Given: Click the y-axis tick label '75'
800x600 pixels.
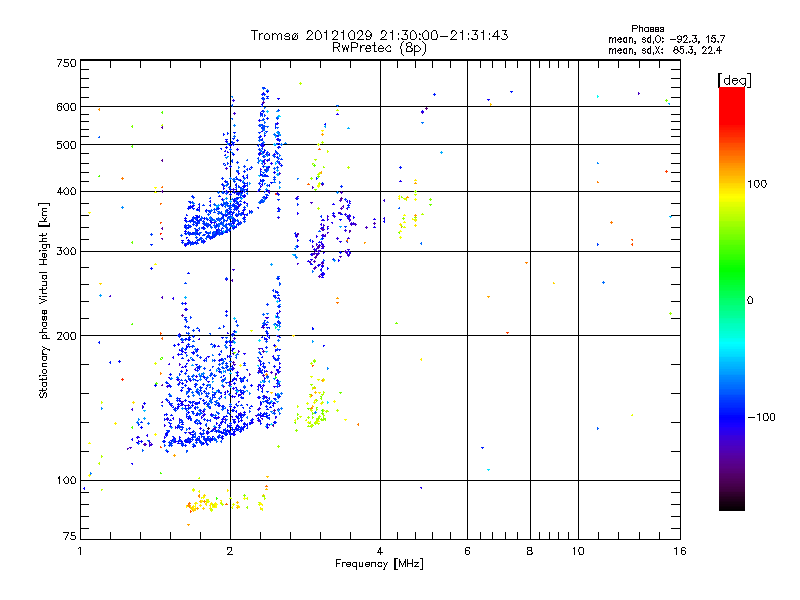Looking at the screenshot, I should [x=70, y=536].
